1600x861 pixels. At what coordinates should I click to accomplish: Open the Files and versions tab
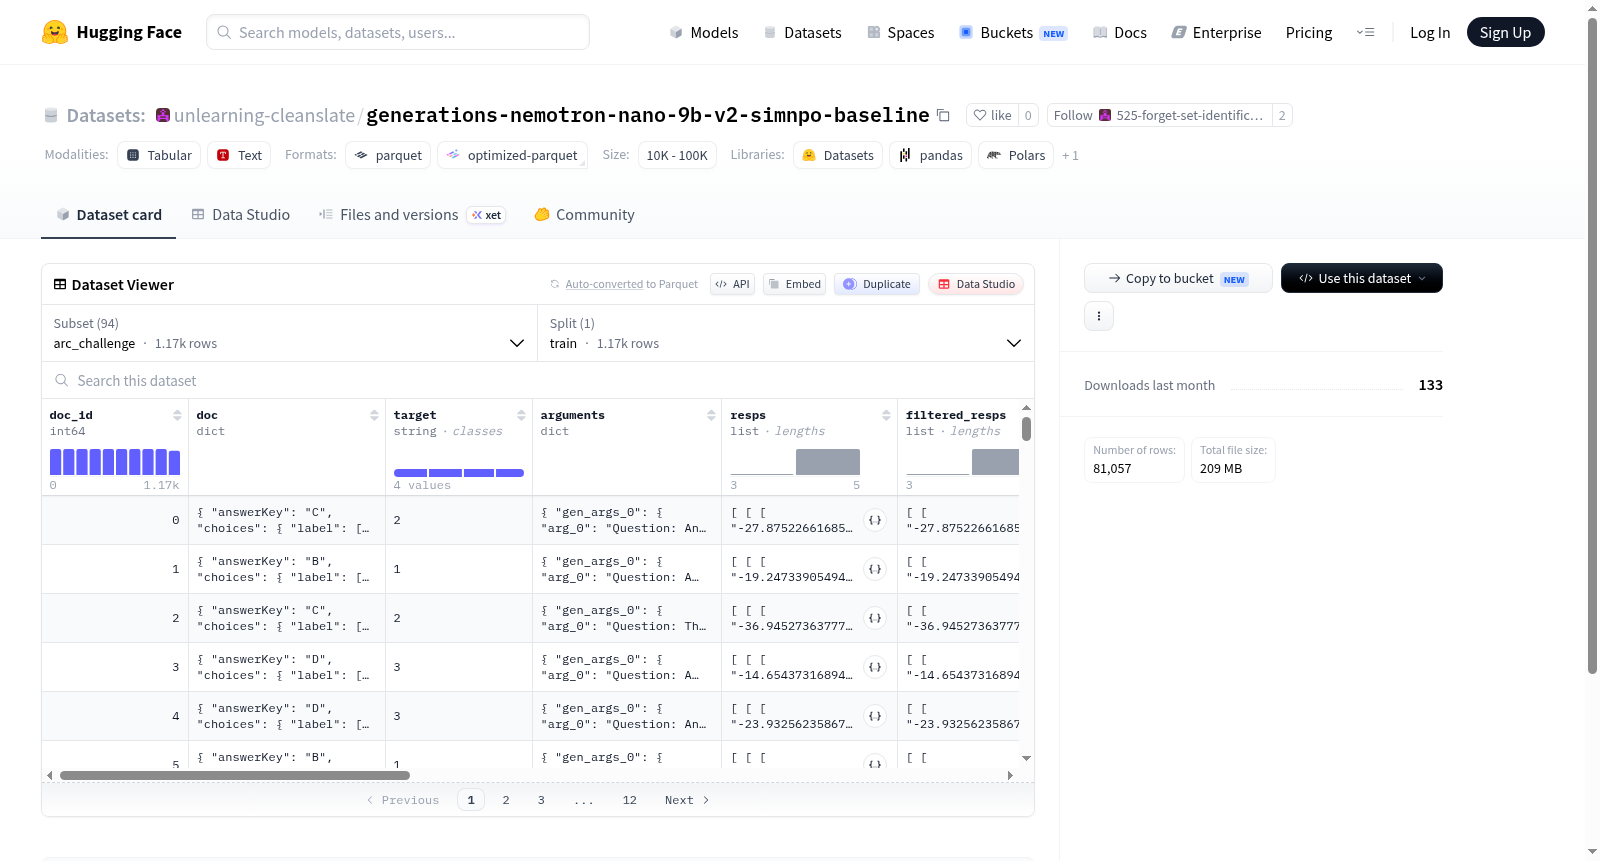[x=412, y=215]
